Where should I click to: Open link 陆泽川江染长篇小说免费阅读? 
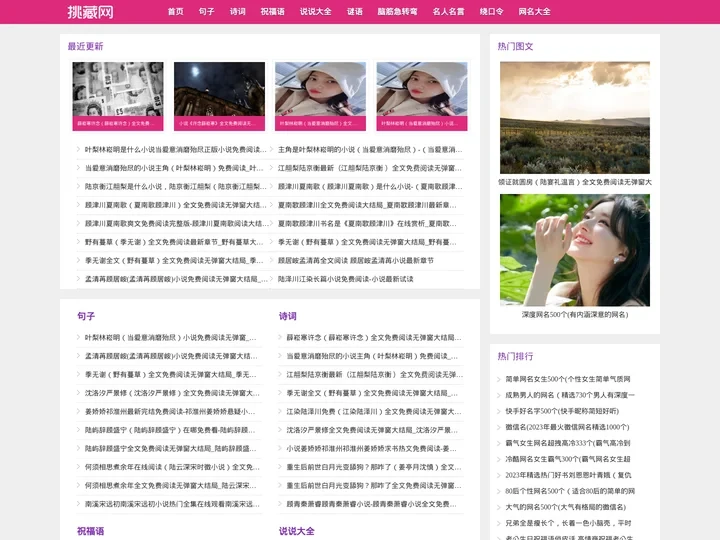[x=345, y=279]
